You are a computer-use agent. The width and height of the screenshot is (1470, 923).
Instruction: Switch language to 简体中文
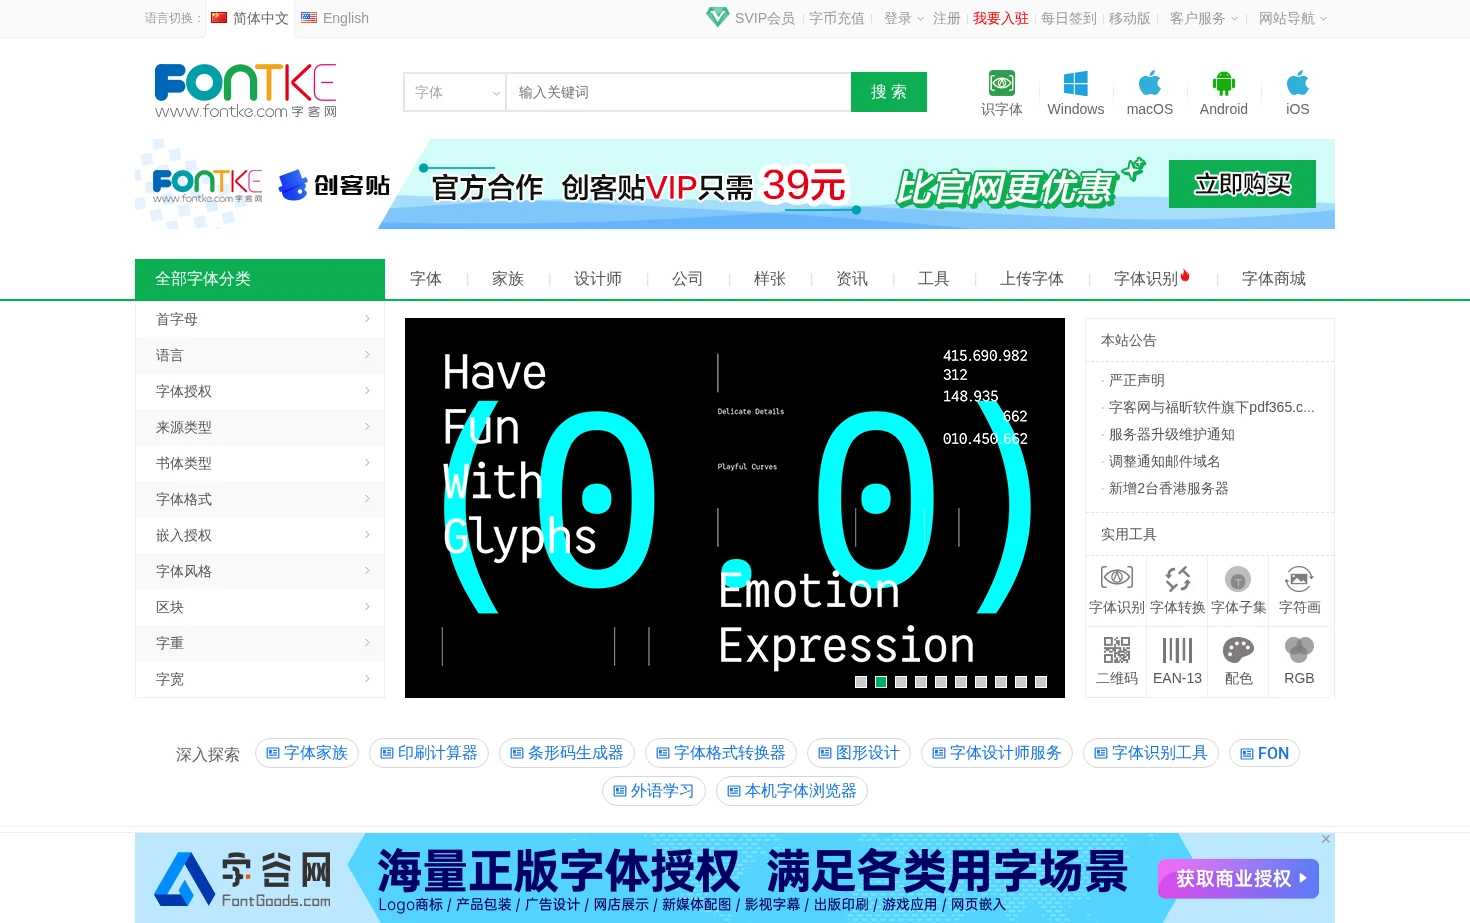pos(250,18)
